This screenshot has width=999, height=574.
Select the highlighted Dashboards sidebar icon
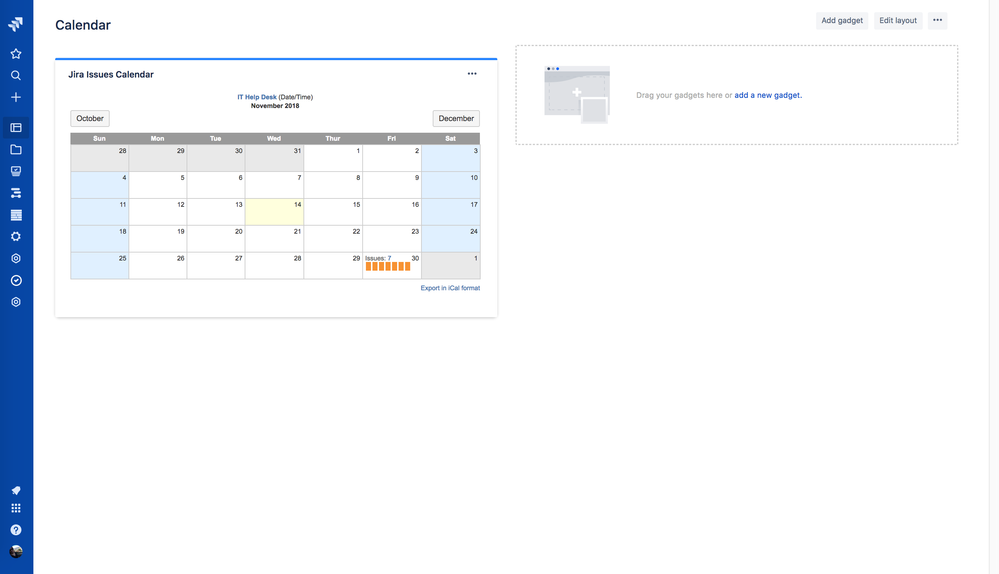coord(16,127)
